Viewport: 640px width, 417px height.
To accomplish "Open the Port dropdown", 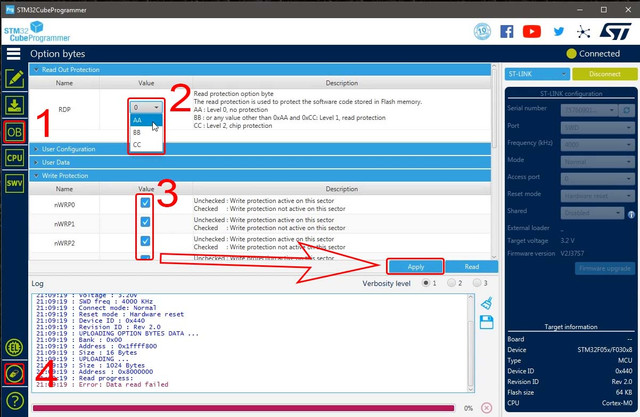I will coord(598,128).
